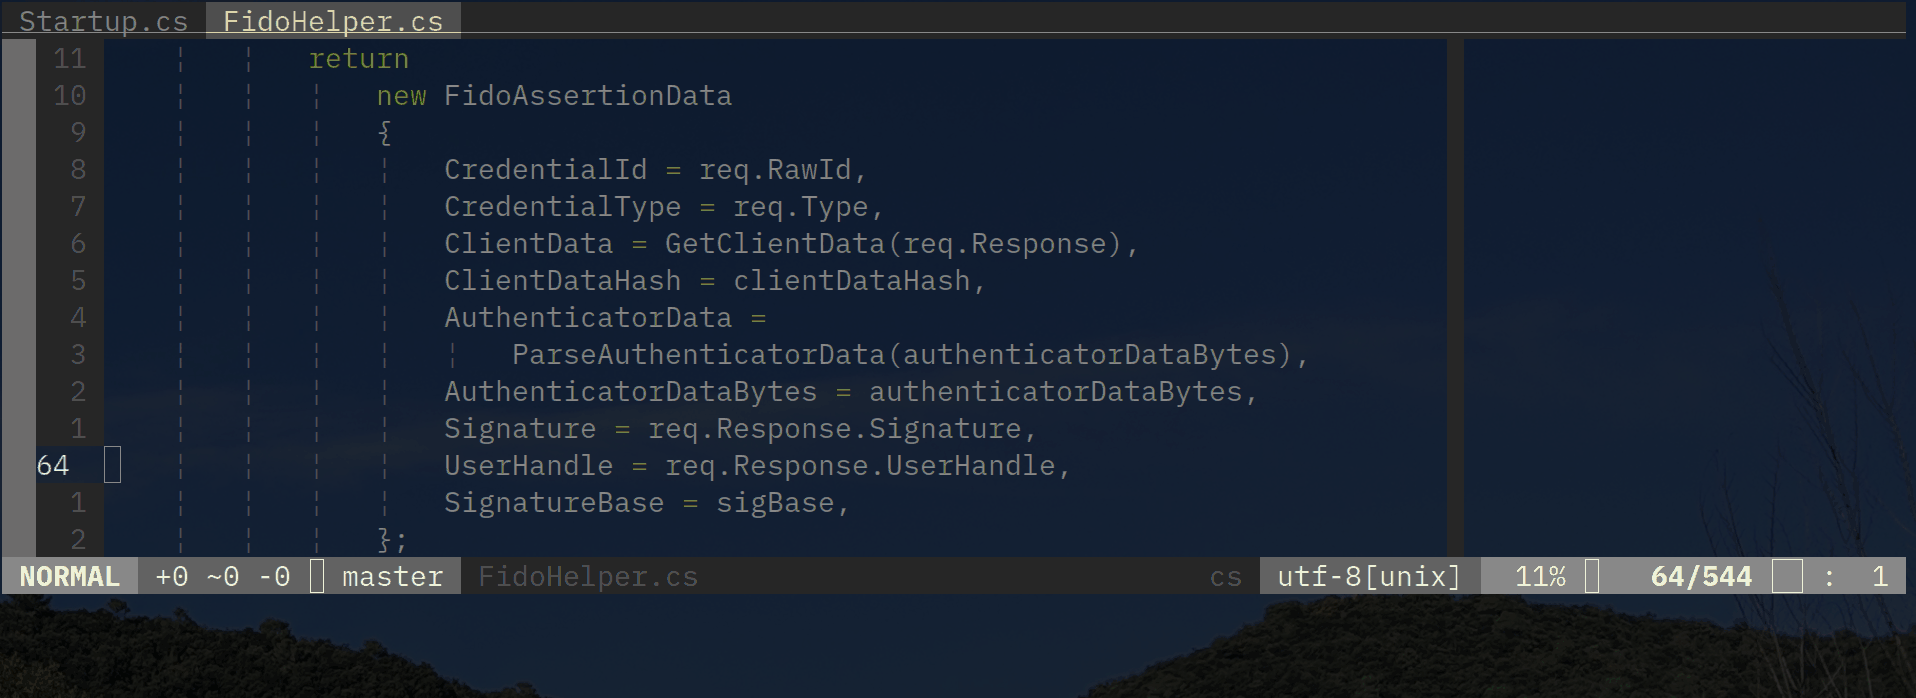Click the utf-8[unix] encoding segment
This screenshot has width=1916, height=698.
(x=1369, y=577)
